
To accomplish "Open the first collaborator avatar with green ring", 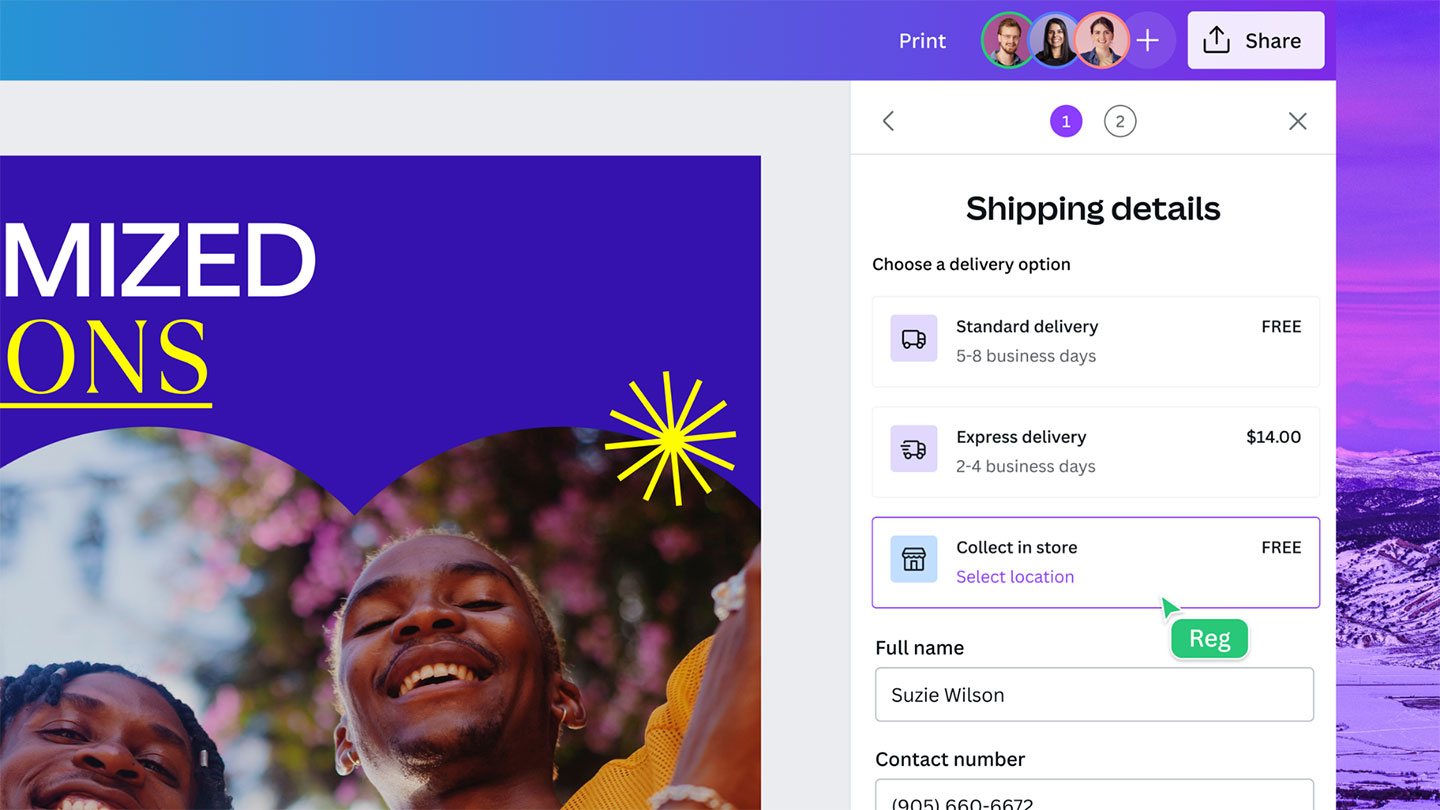I will (1006, 41).
